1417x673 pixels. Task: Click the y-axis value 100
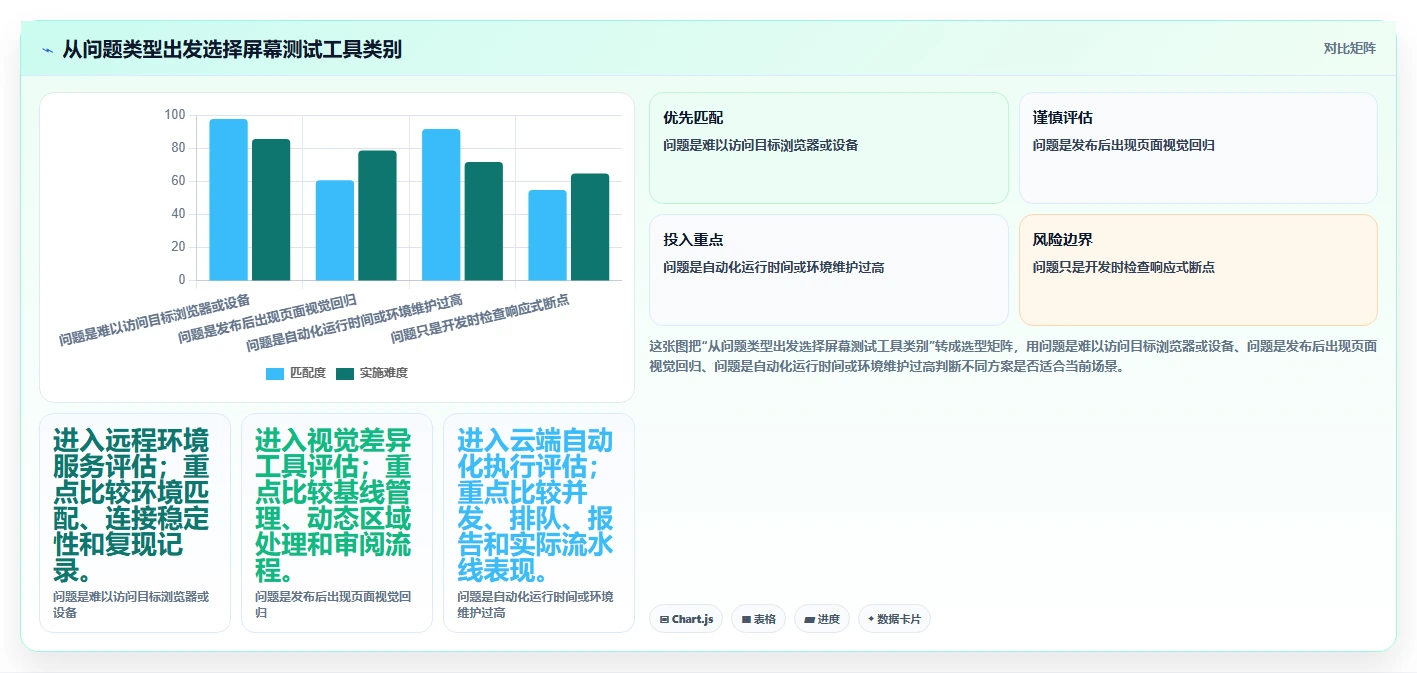pos(175,115)
